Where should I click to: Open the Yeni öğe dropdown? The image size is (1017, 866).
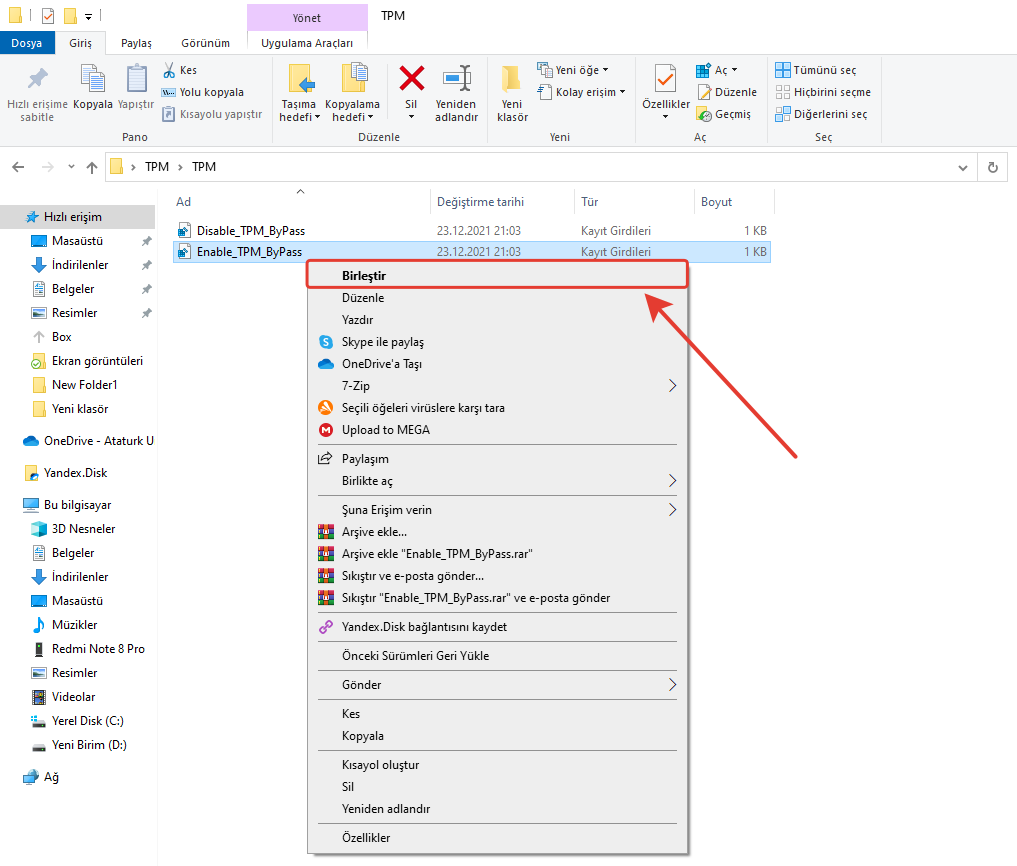pos(574,70)
